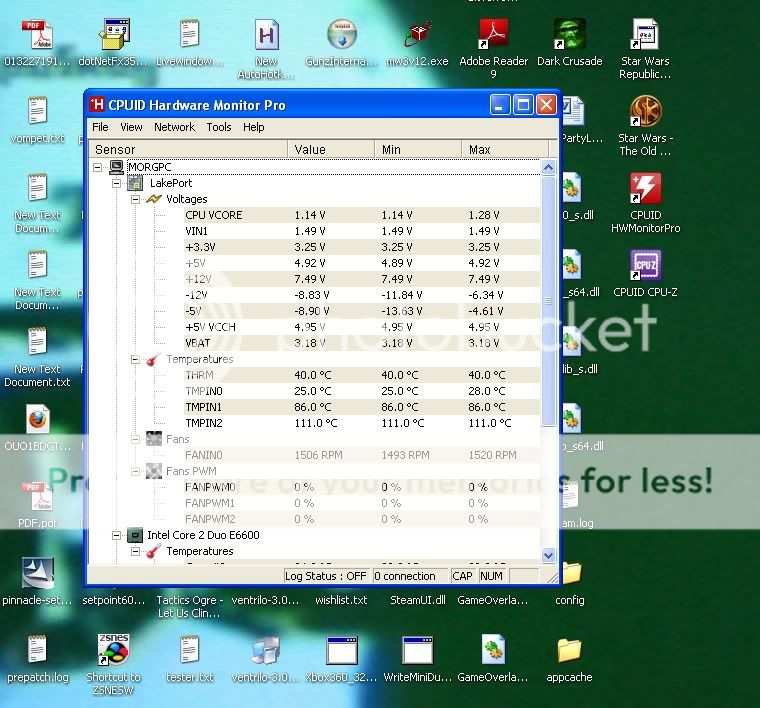Select the CPU VCORE row
760x708 pixels.
pos(213,215)
